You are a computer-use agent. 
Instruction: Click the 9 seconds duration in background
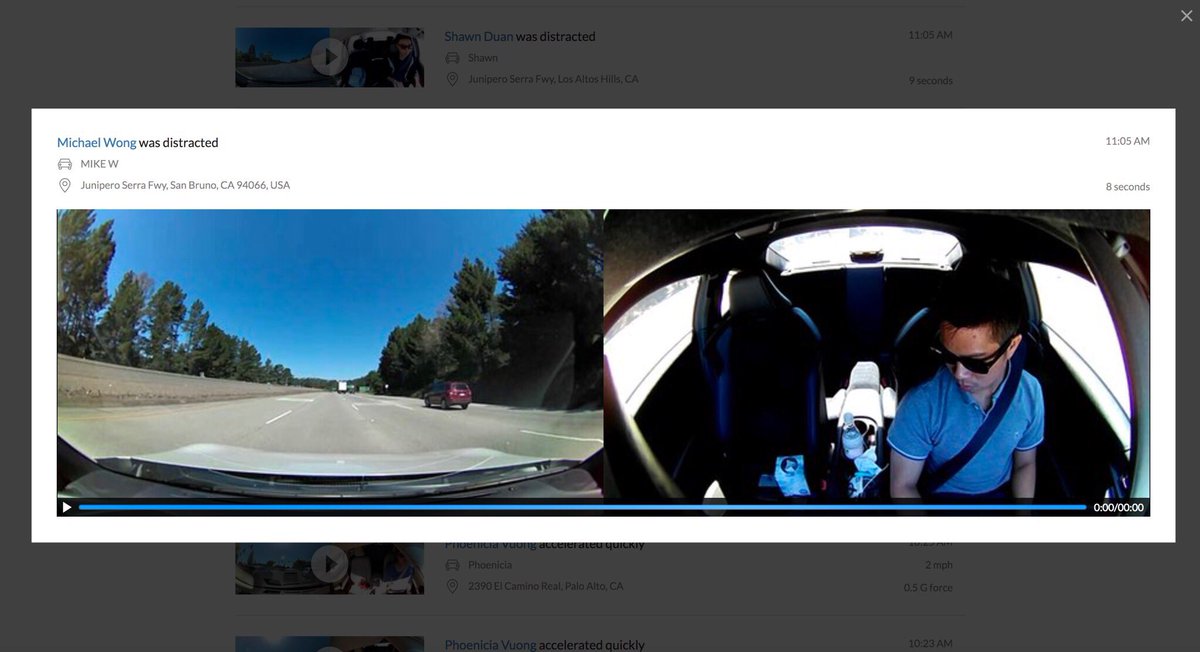coord(931,81)
